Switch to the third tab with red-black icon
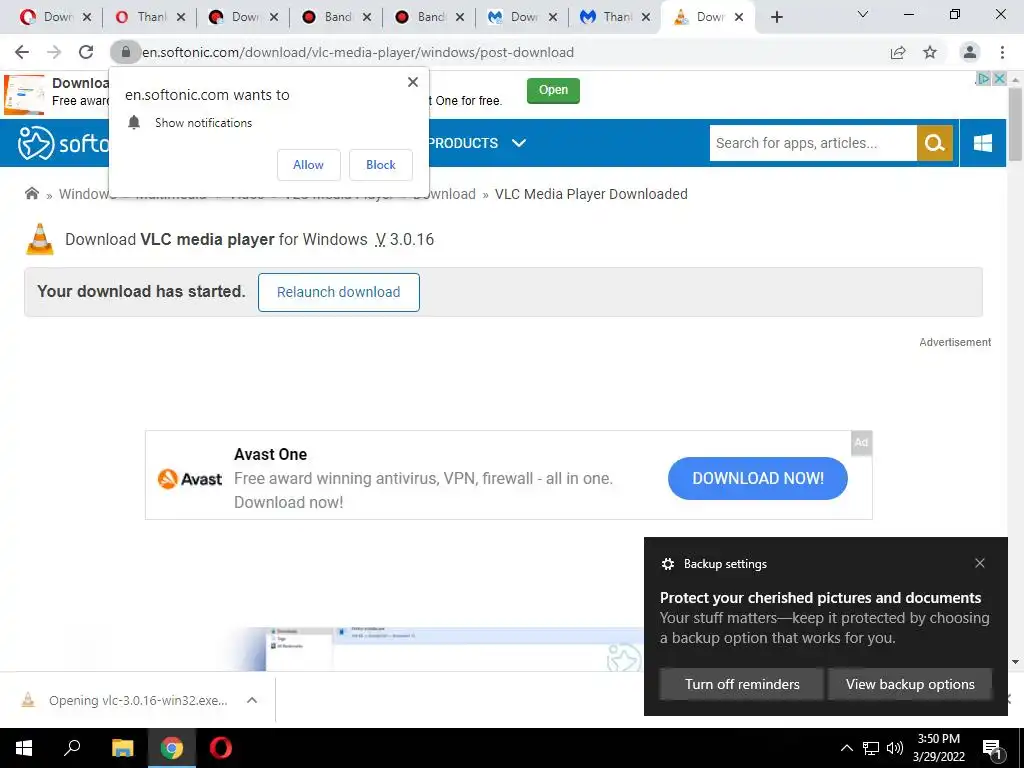The width and height of the screenshot is (1024, 768). click(242, 17)
